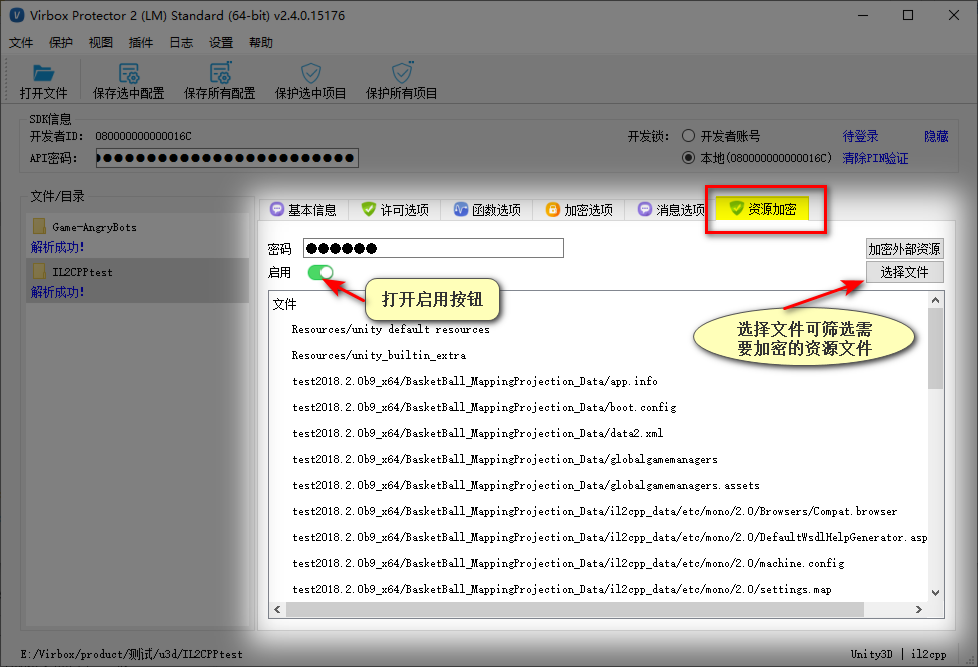Click the 隐藏 link

(x=936, y=136)
